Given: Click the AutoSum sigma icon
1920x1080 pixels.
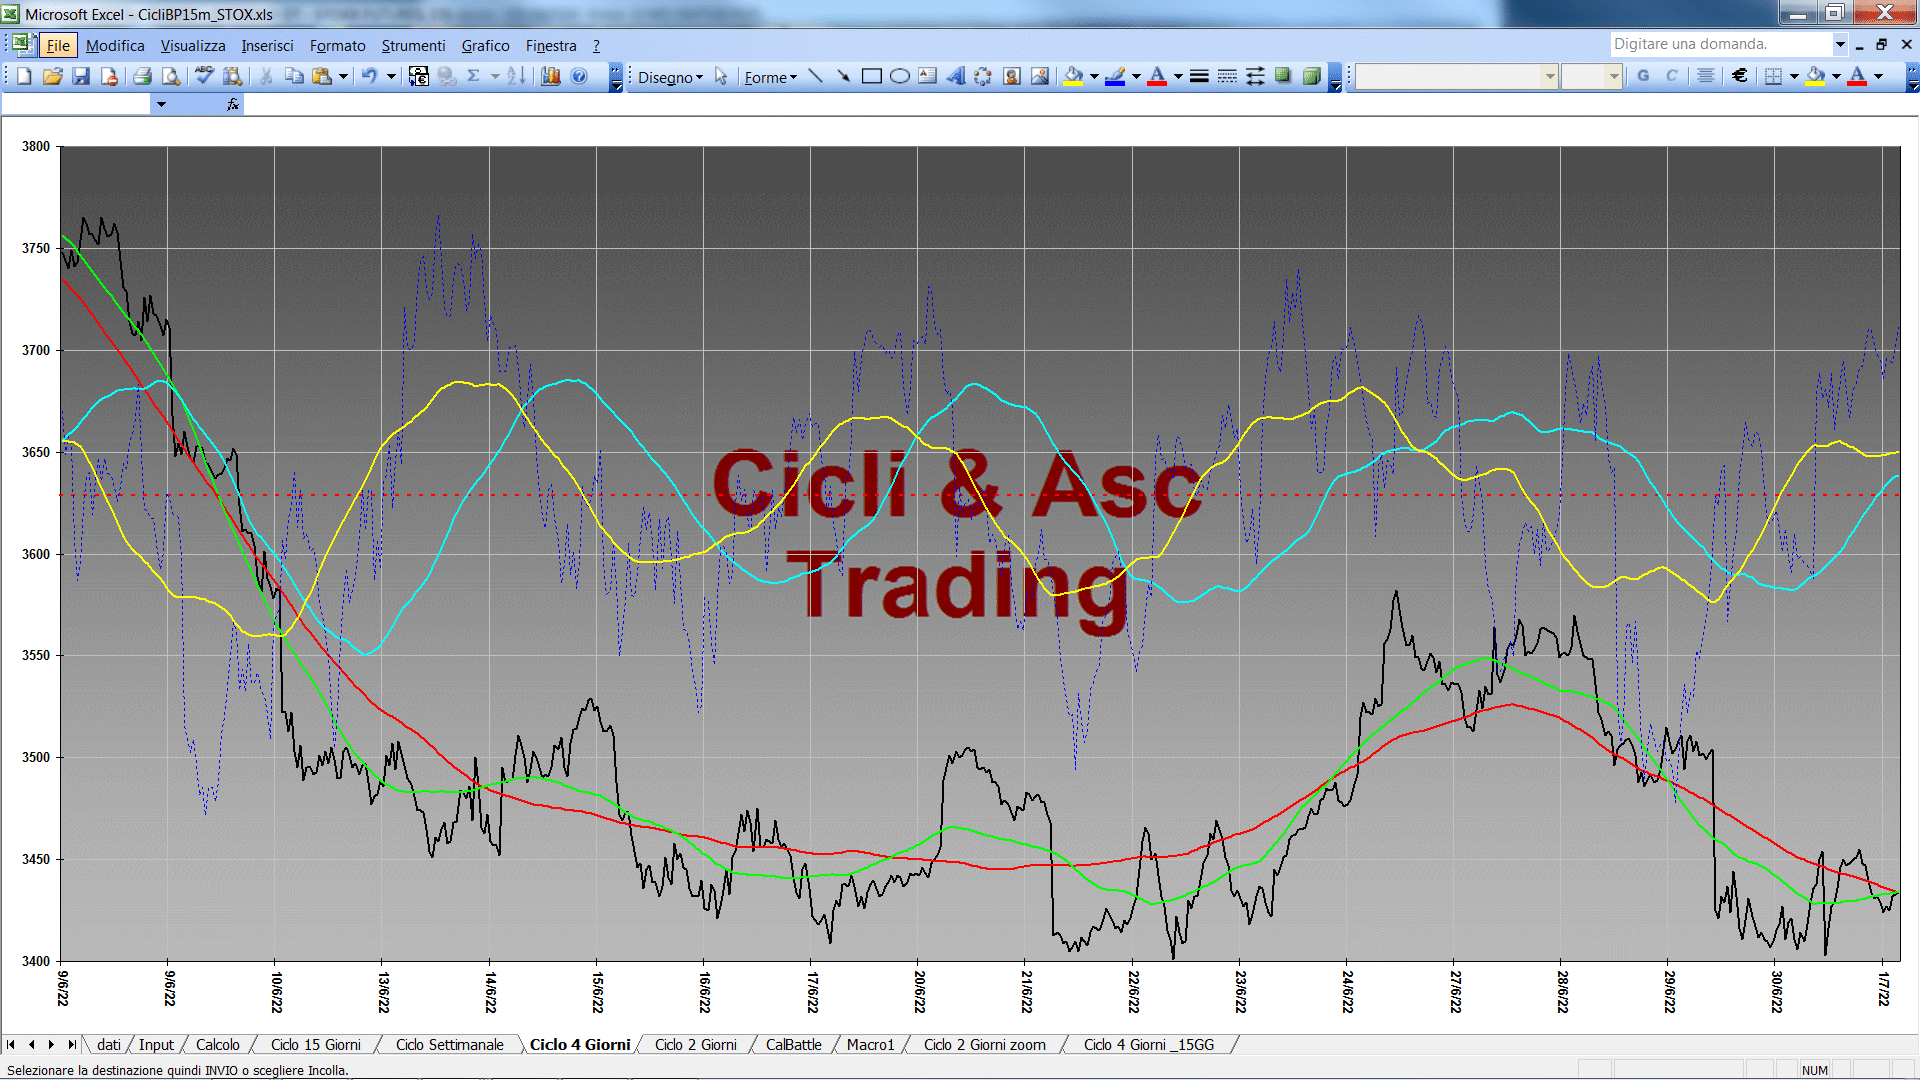Looking at the screenshot, I should point(474,76).
